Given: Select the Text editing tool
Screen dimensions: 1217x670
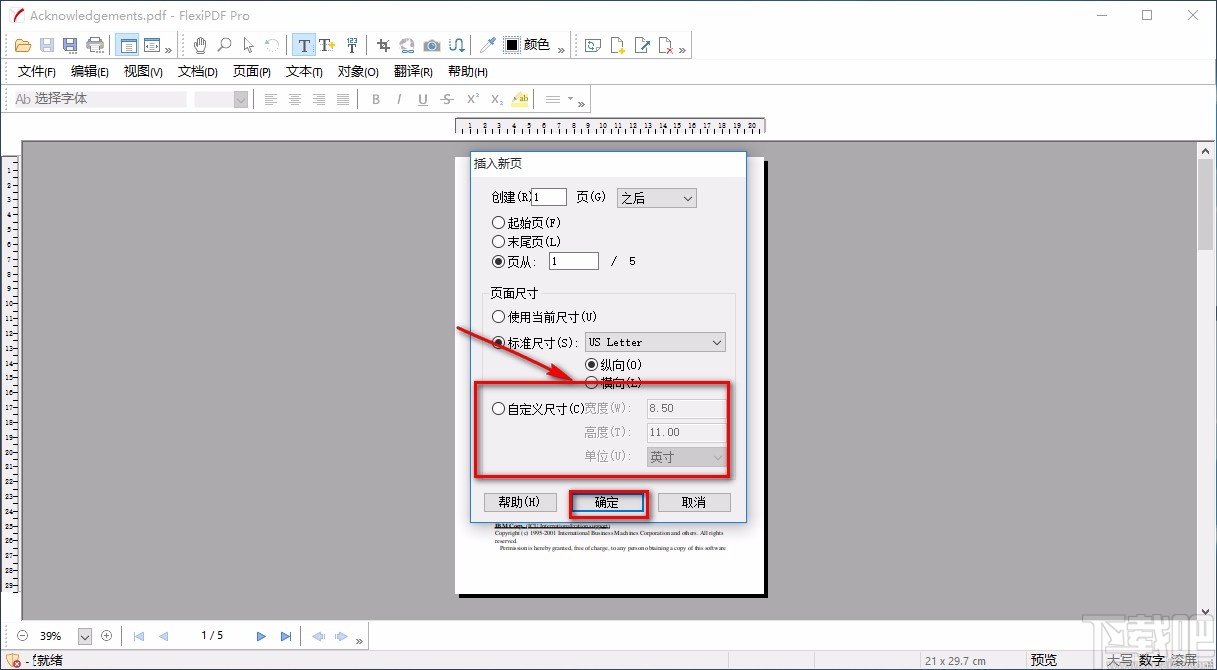Looking at the screenshot, I should (x=305, y=44).
